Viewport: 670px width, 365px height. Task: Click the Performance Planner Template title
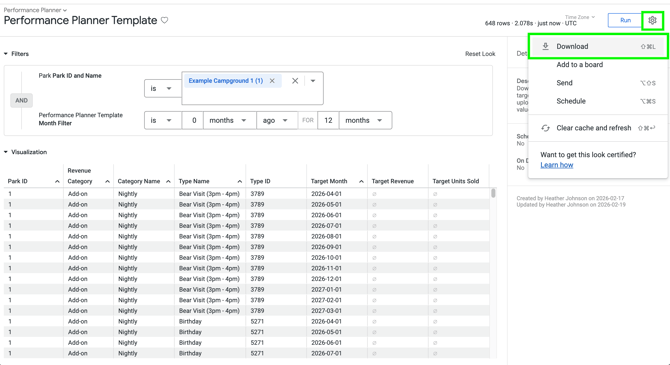pos(80,20)
